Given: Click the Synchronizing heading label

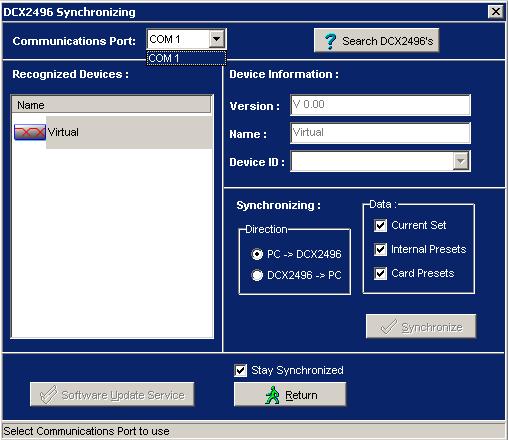Looking at the screenshot, I should click(278, 205).
